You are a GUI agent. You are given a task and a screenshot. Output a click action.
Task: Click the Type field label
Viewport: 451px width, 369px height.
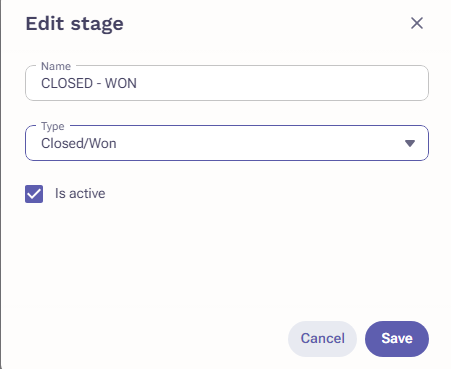[x=53, y=126]
